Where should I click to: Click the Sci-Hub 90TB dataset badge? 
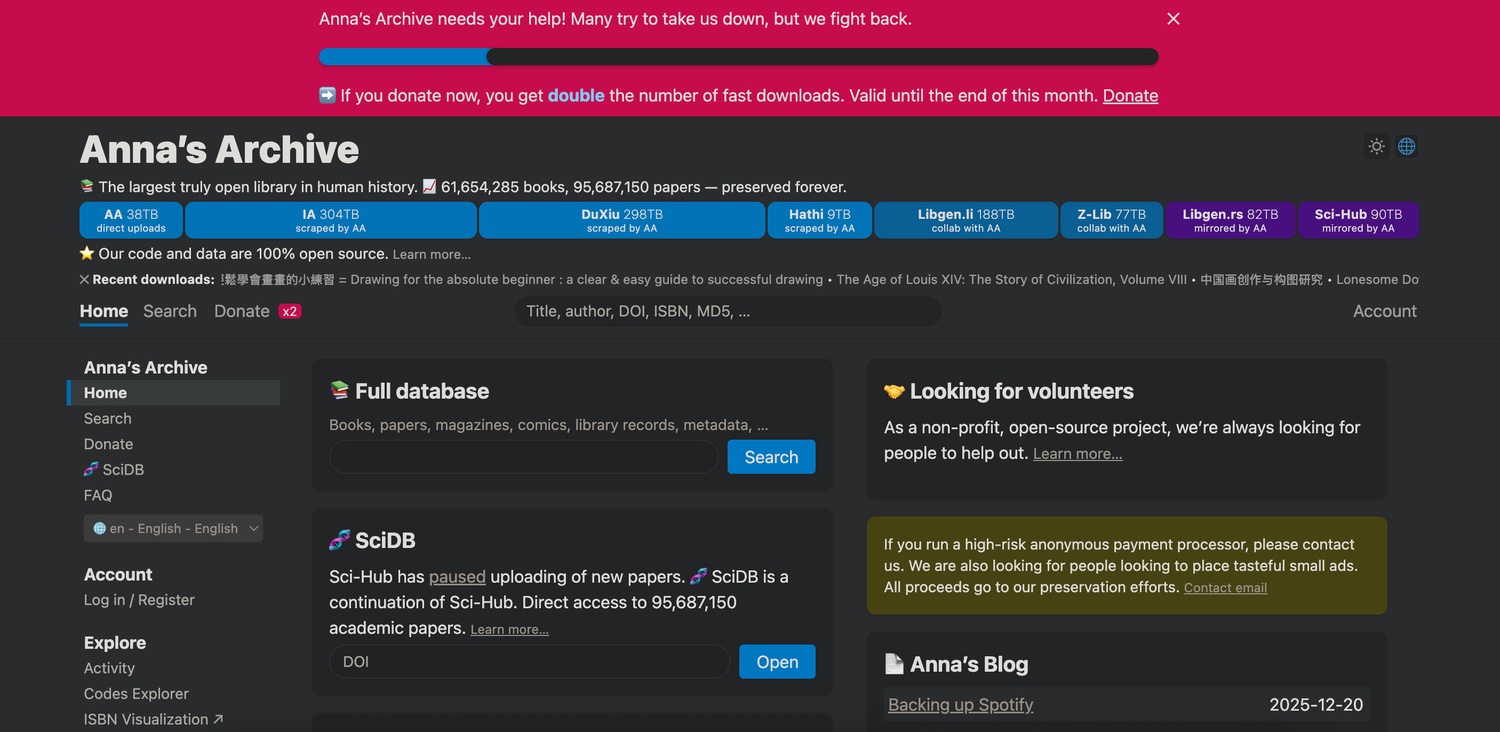coord(1358,220)
